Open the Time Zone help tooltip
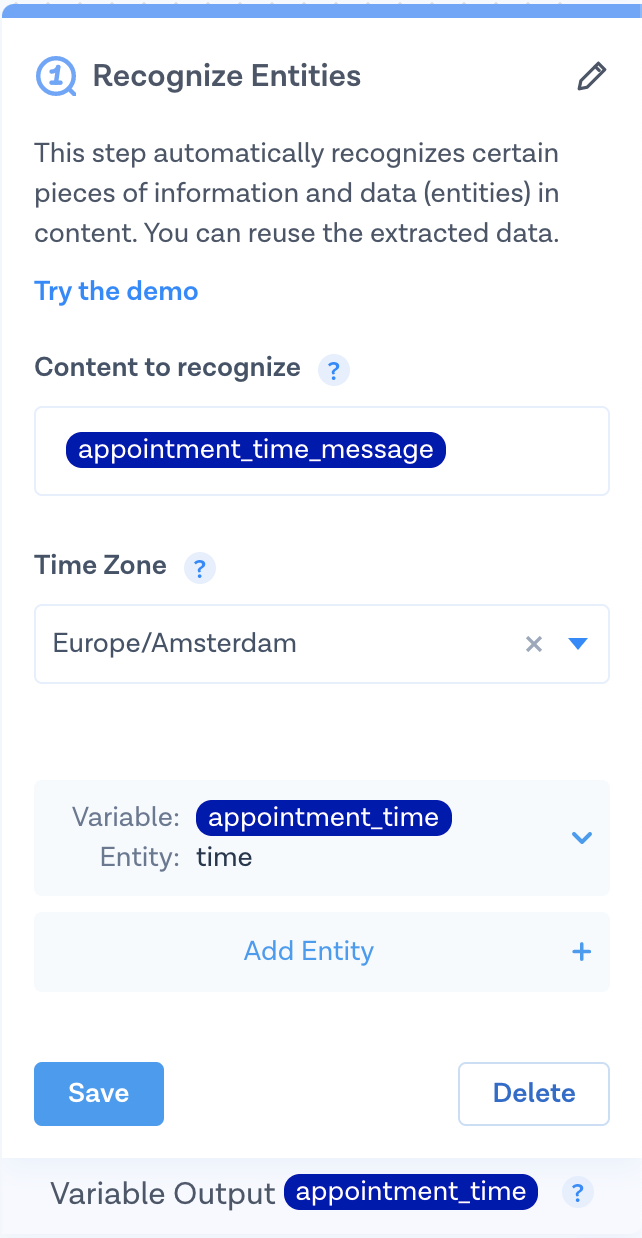The image size is (642, 1238). [200, 568]
